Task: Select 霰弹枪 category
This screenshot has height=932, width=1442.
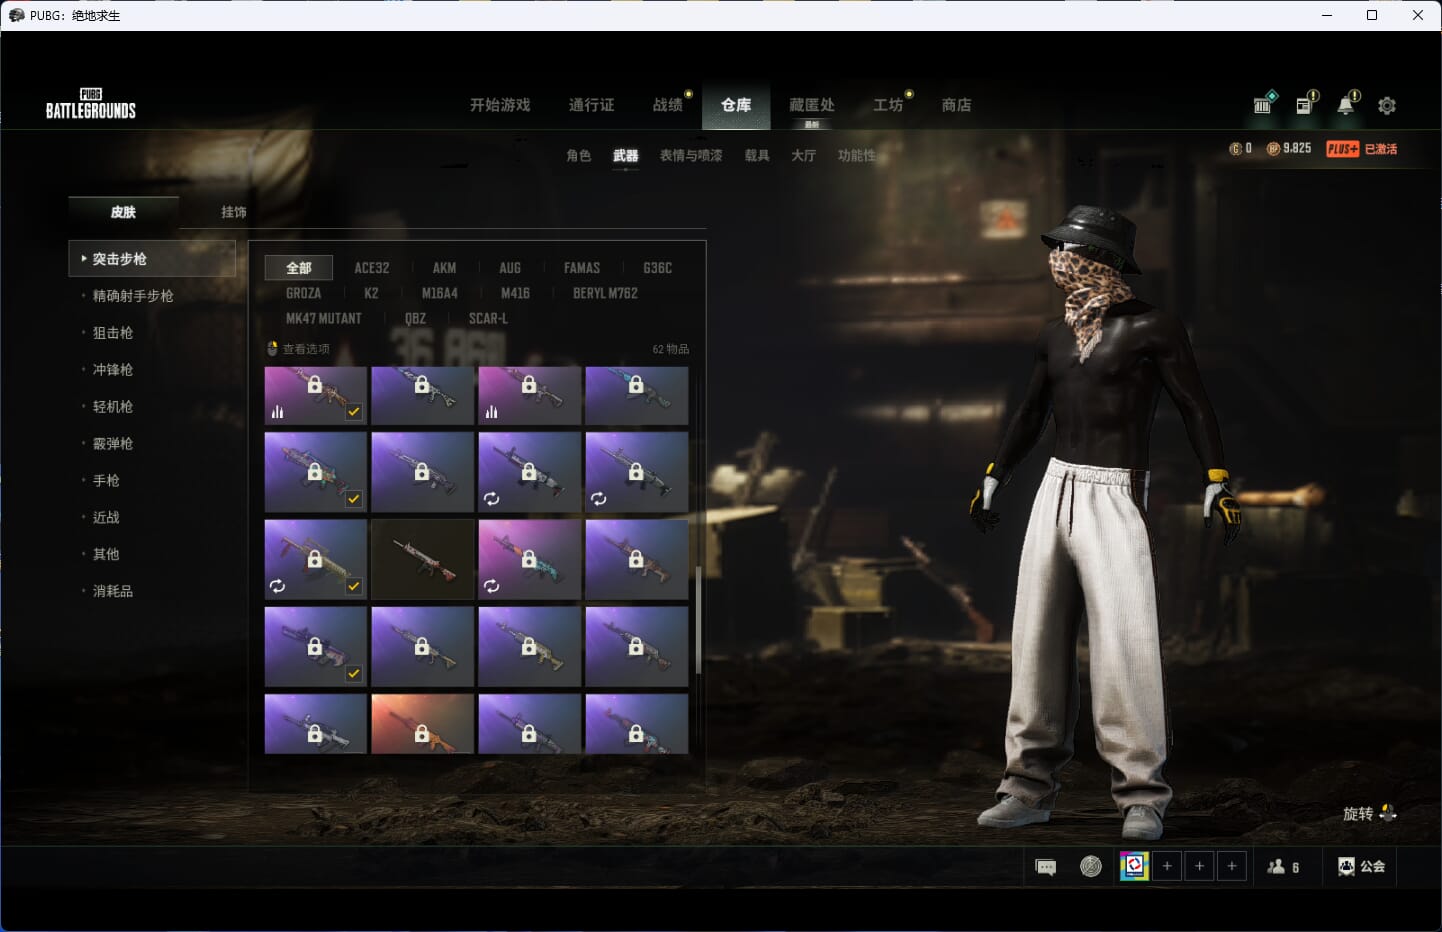Action: coord(113,444)
